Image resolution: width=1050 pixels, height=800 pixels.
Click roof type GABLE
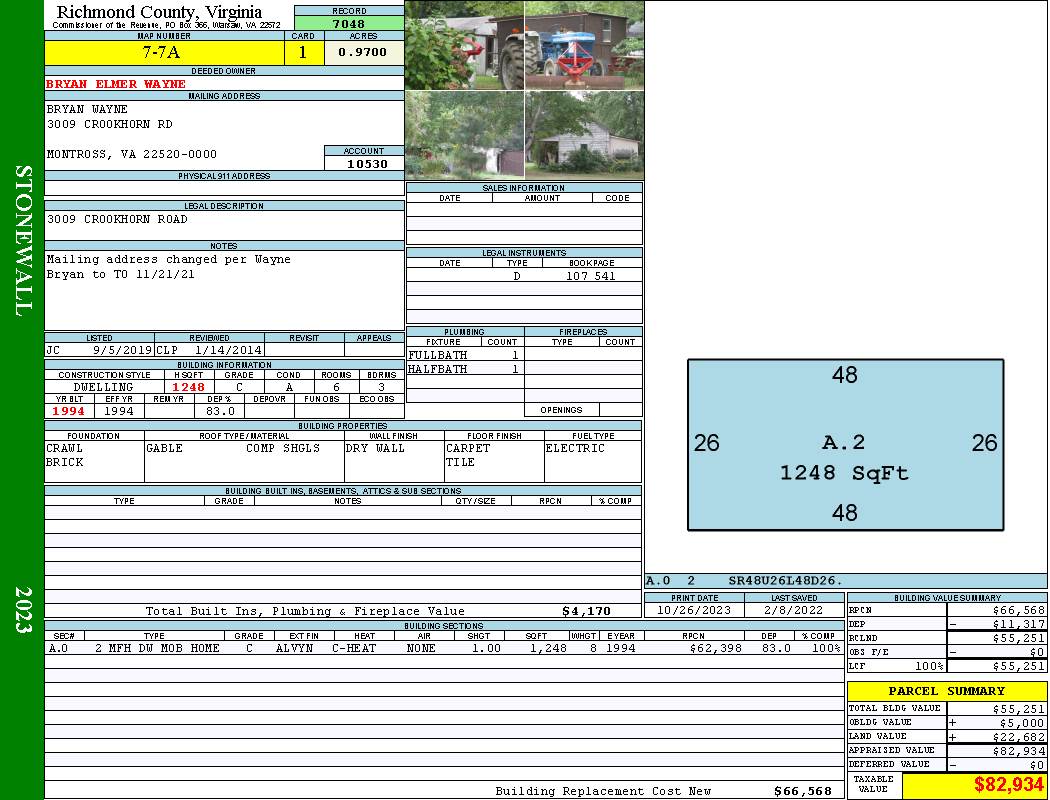pyautogui.click(x=164, y=448)
